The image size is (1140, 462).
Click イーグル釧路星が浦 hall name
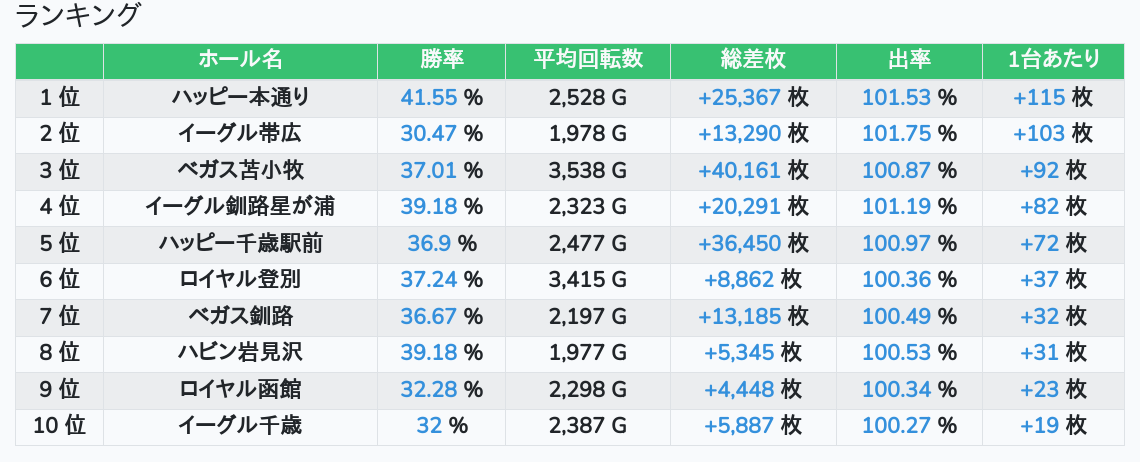[x=240, y=207]
